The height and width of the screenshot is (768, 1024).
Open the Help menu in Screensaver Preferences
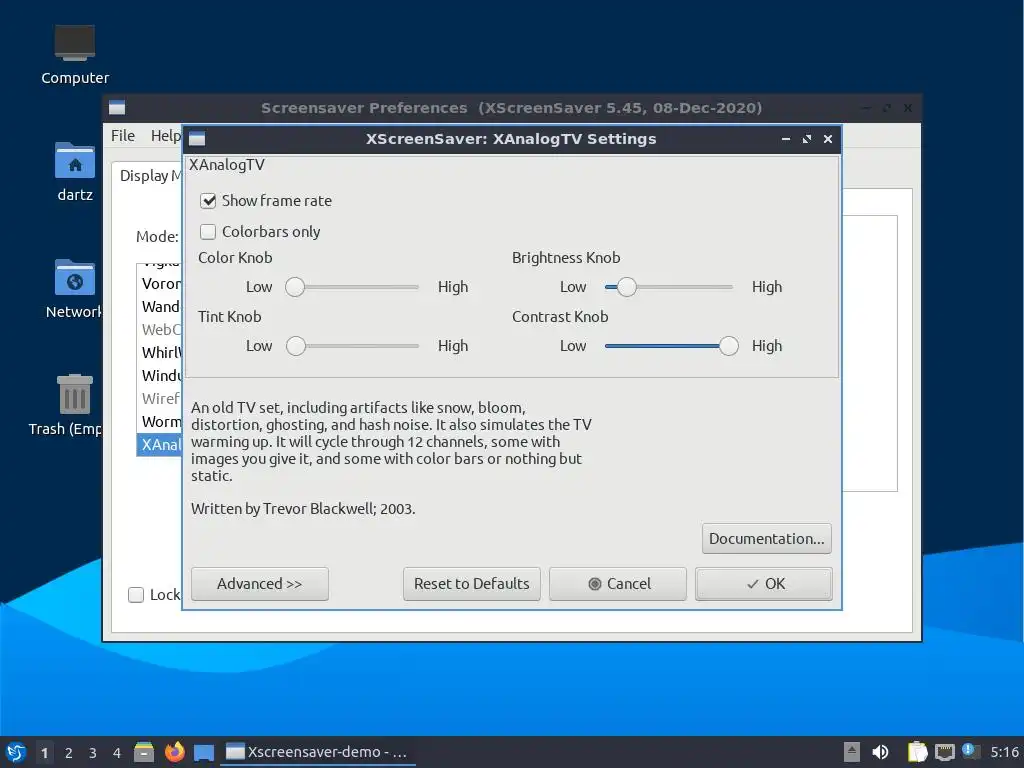click(165, 136)
